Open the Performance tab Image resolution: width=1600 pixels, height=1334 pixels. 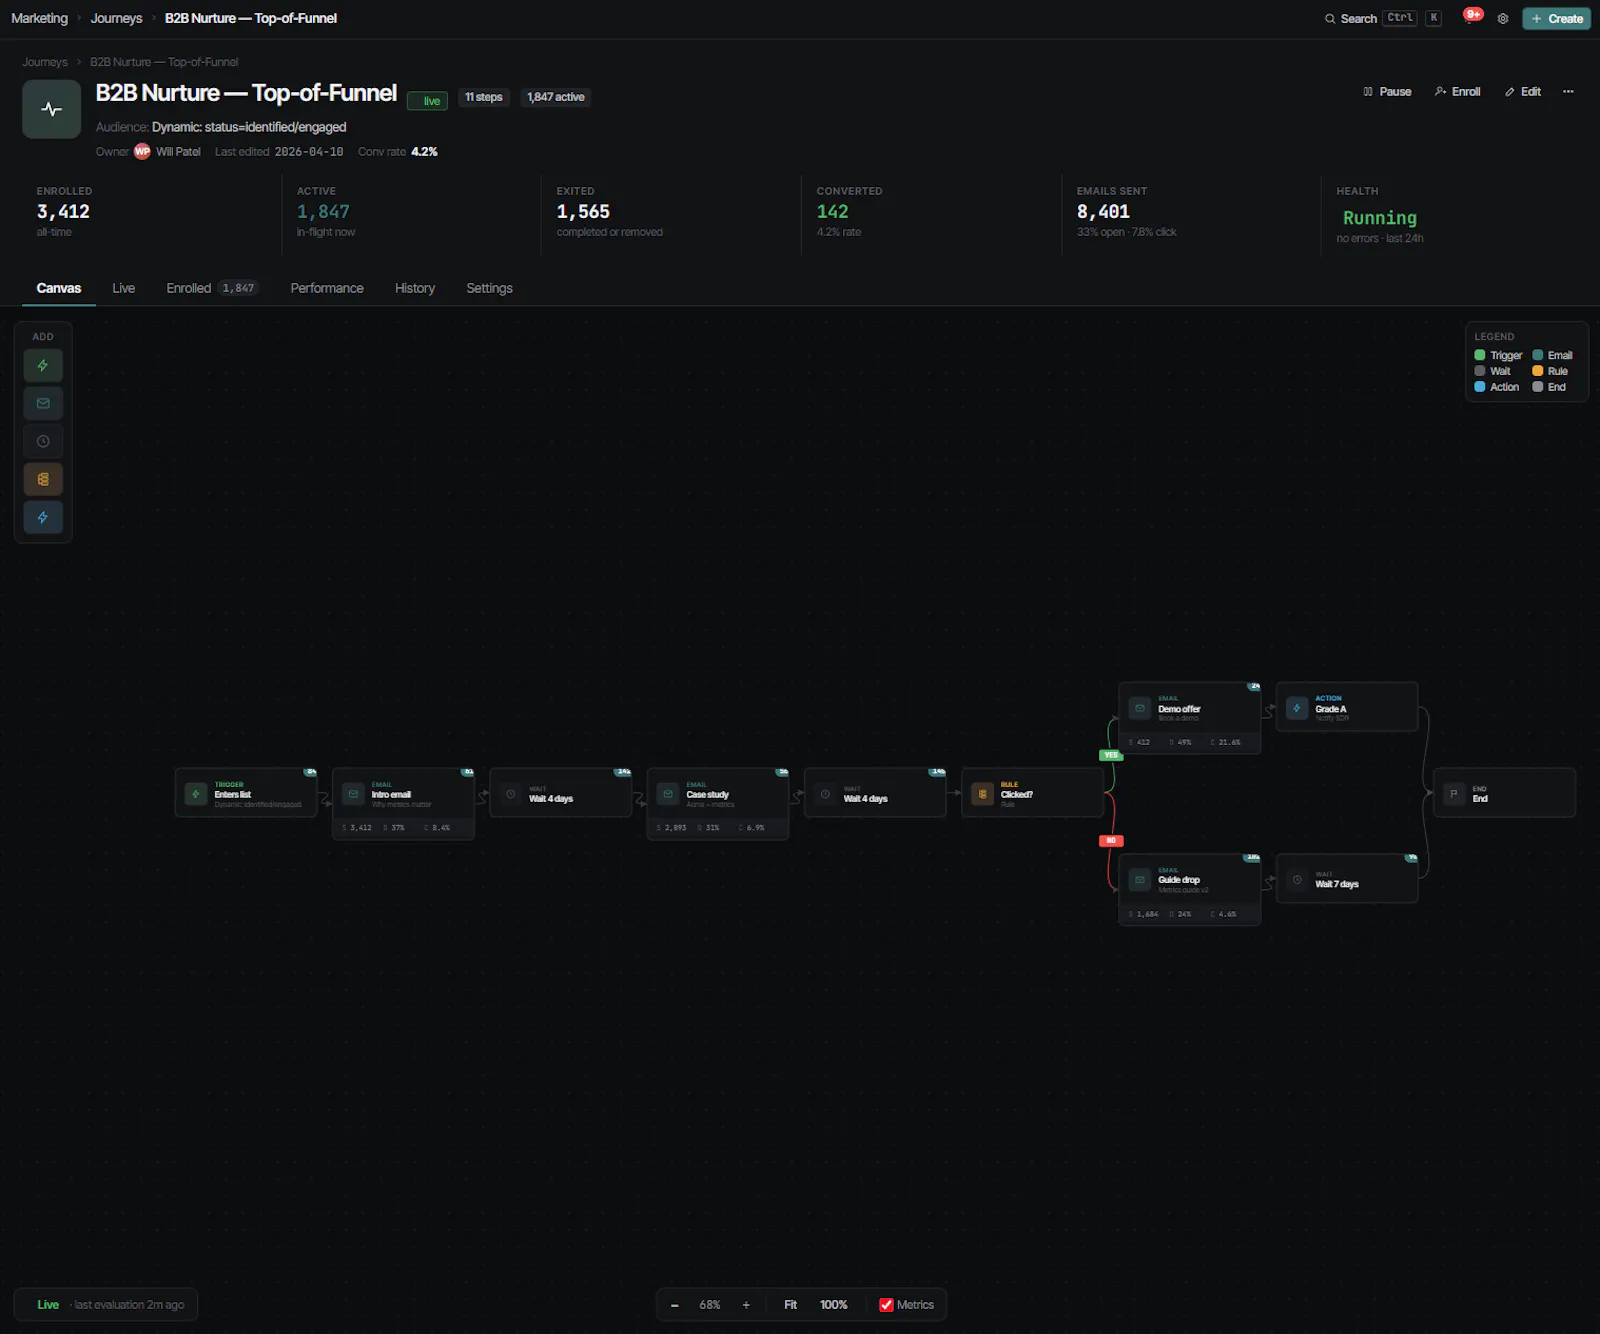click(x=327, y=288)
